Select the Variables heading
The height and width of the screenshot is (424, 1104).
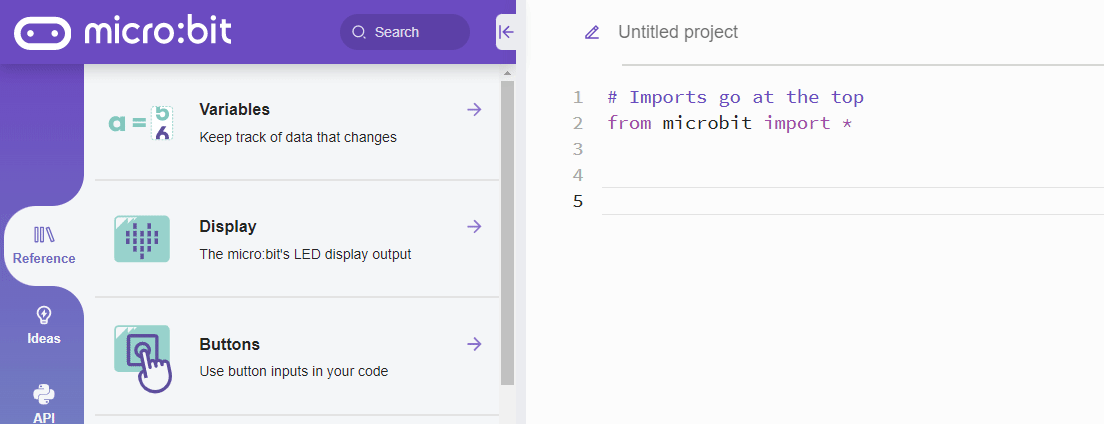[x=234, y=109]
